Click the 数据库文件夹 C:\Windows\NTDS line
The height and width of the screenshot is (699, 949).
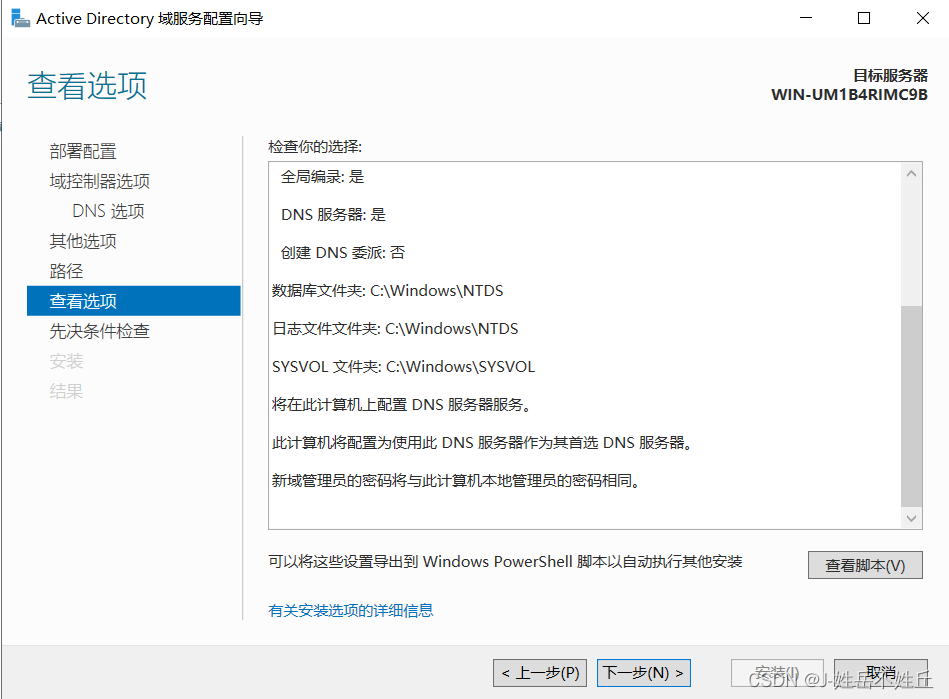point(387,290)
